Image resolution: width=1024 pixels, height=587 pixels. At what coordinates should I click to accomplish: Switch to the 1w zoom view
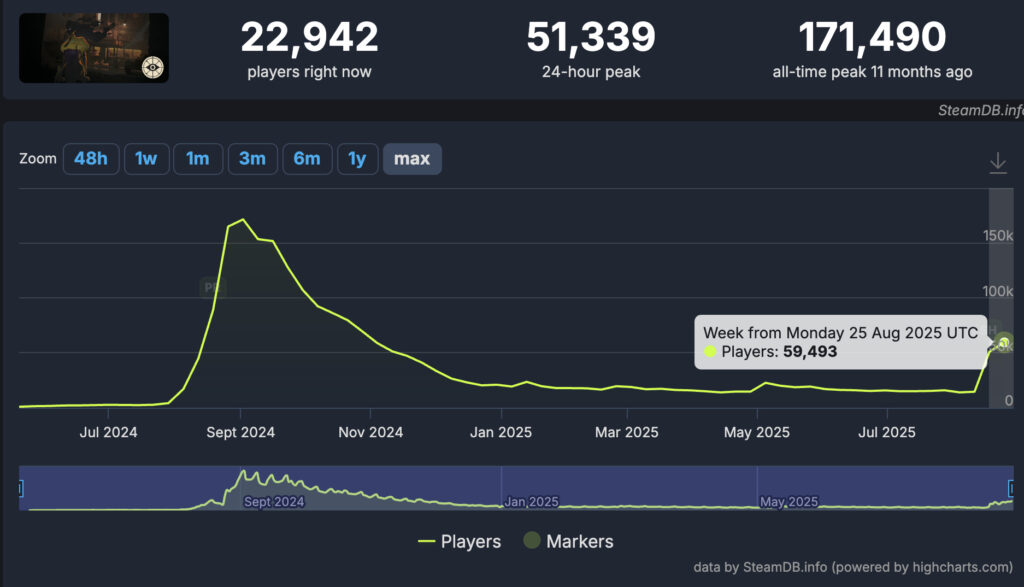click(146, 158)
